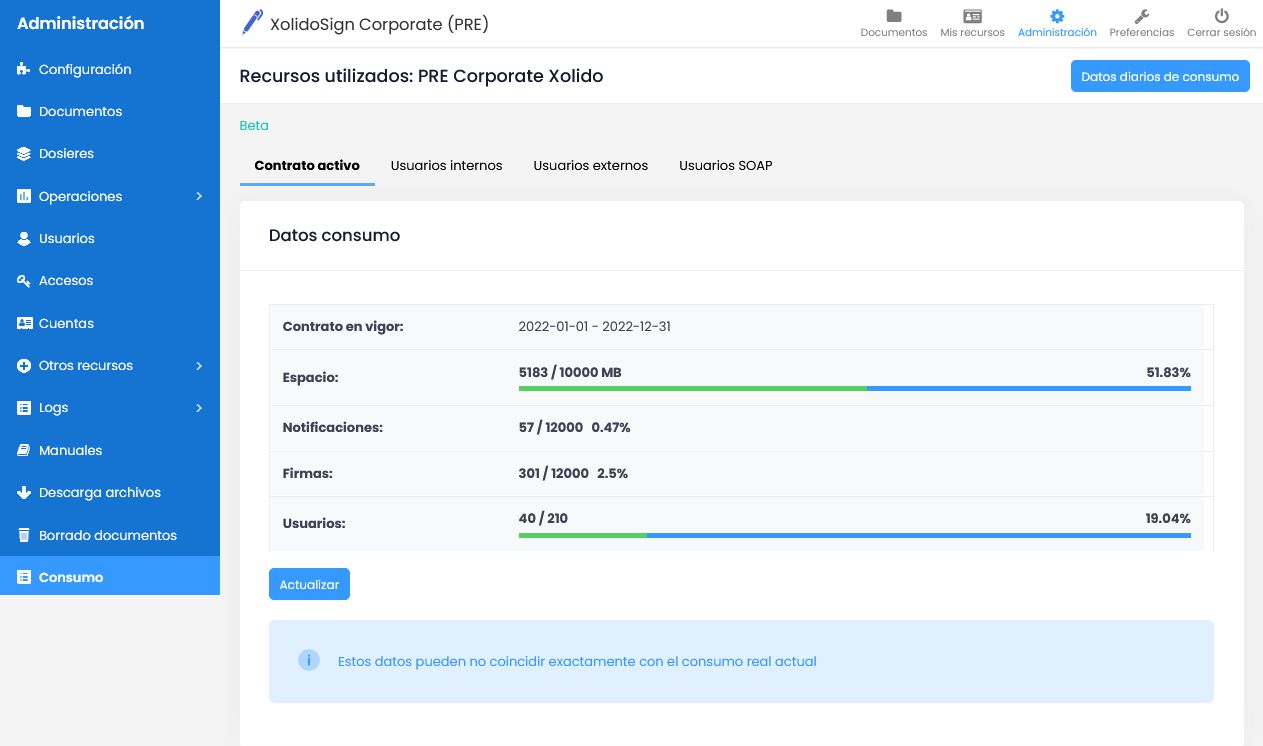Switch to the Usuarios internos tab
Viewport: 1263px width, 746px height.
click(446, 166)
